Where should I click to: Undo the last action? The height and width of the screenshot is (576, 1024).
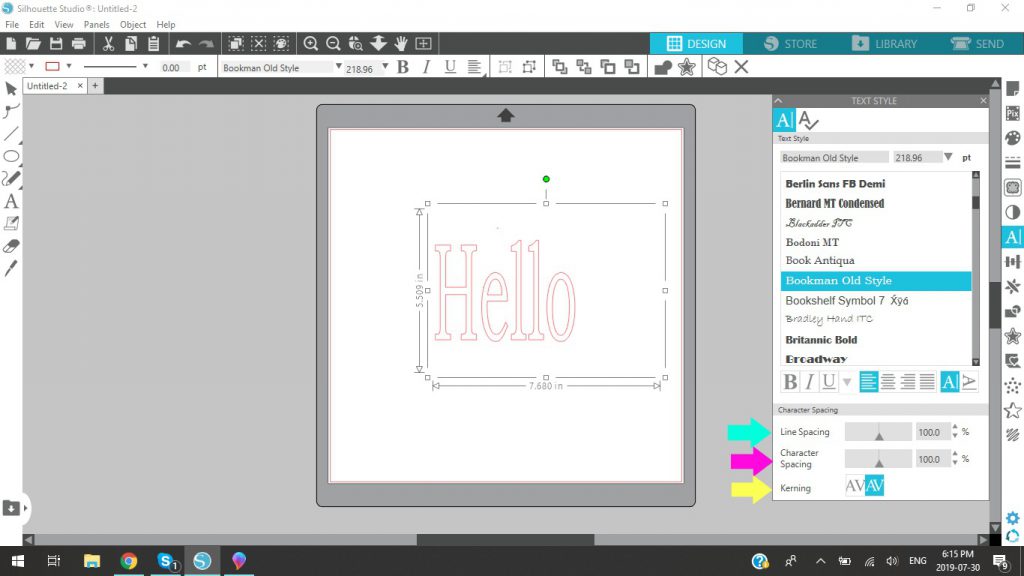[x=184, y=44]
